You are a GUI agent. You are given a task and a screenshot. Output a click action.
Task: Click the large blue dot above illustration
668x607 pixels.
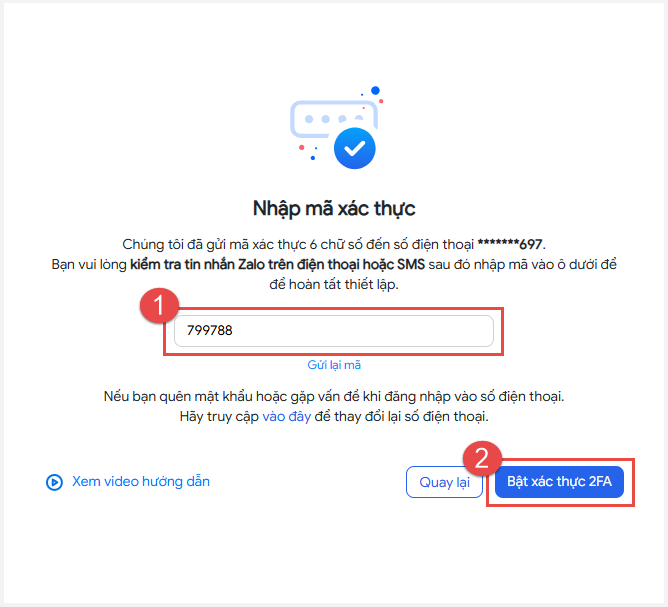pyautogui.click(x=375, y=90)
